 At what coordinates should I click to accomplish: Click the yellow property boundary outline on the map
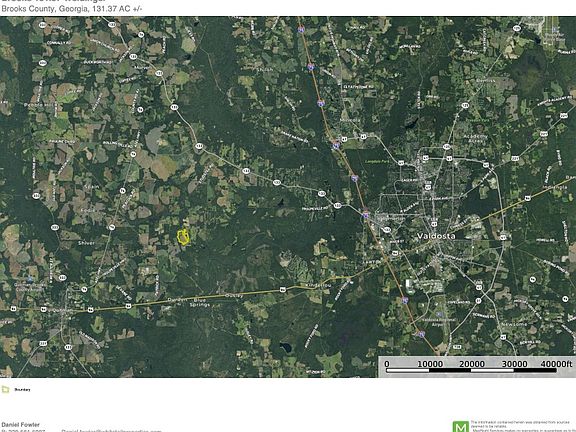coord(183,237)
